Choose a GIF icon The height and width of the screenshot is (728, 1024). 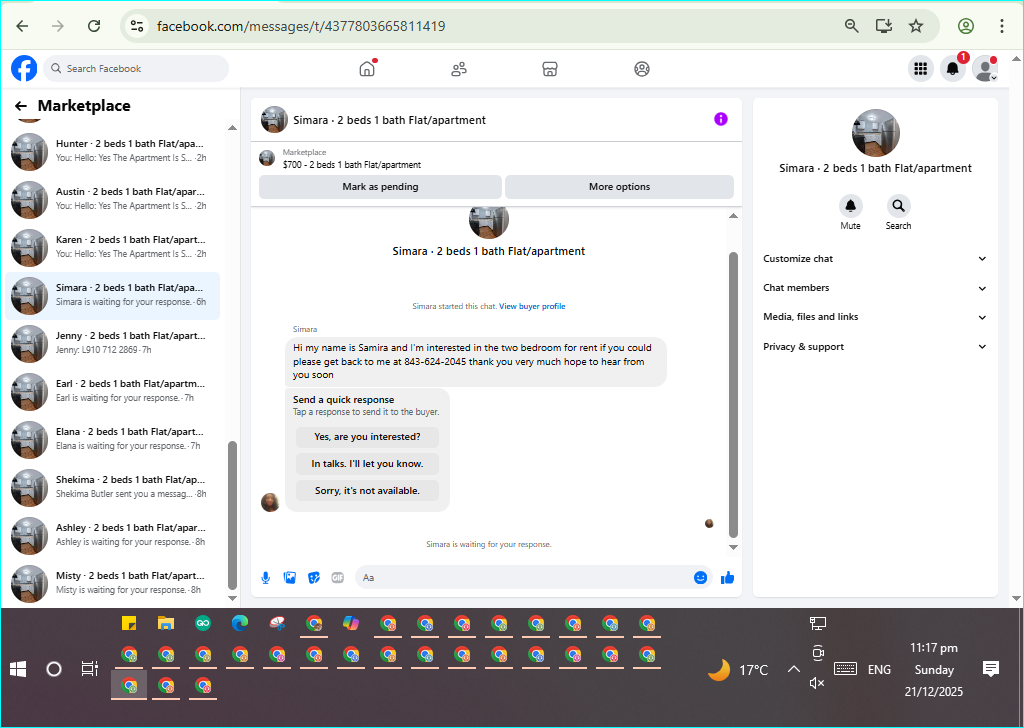[338, 578]
